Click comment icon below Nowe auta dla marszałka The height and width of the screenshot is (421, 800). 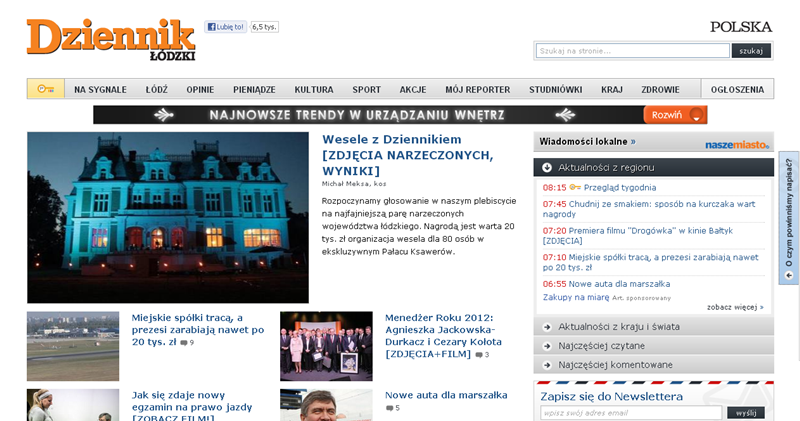(389, 408)
